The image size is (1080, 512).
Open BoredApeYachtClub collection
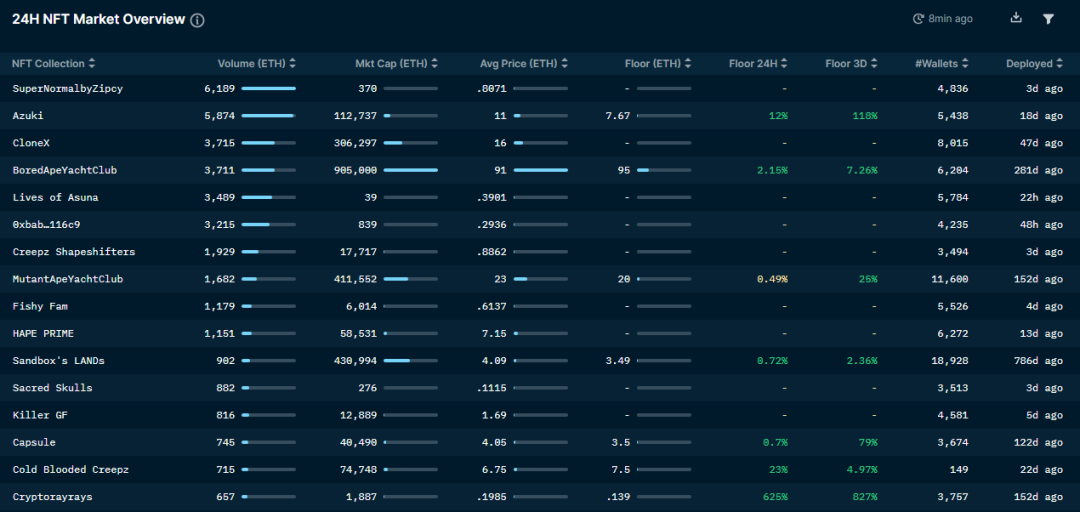[x=65, y=170]
